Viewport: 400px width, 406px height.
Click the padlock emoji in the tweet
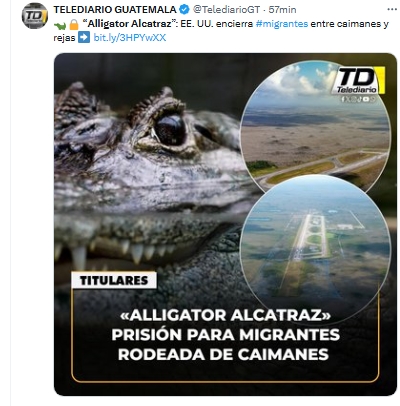(74, 24)
